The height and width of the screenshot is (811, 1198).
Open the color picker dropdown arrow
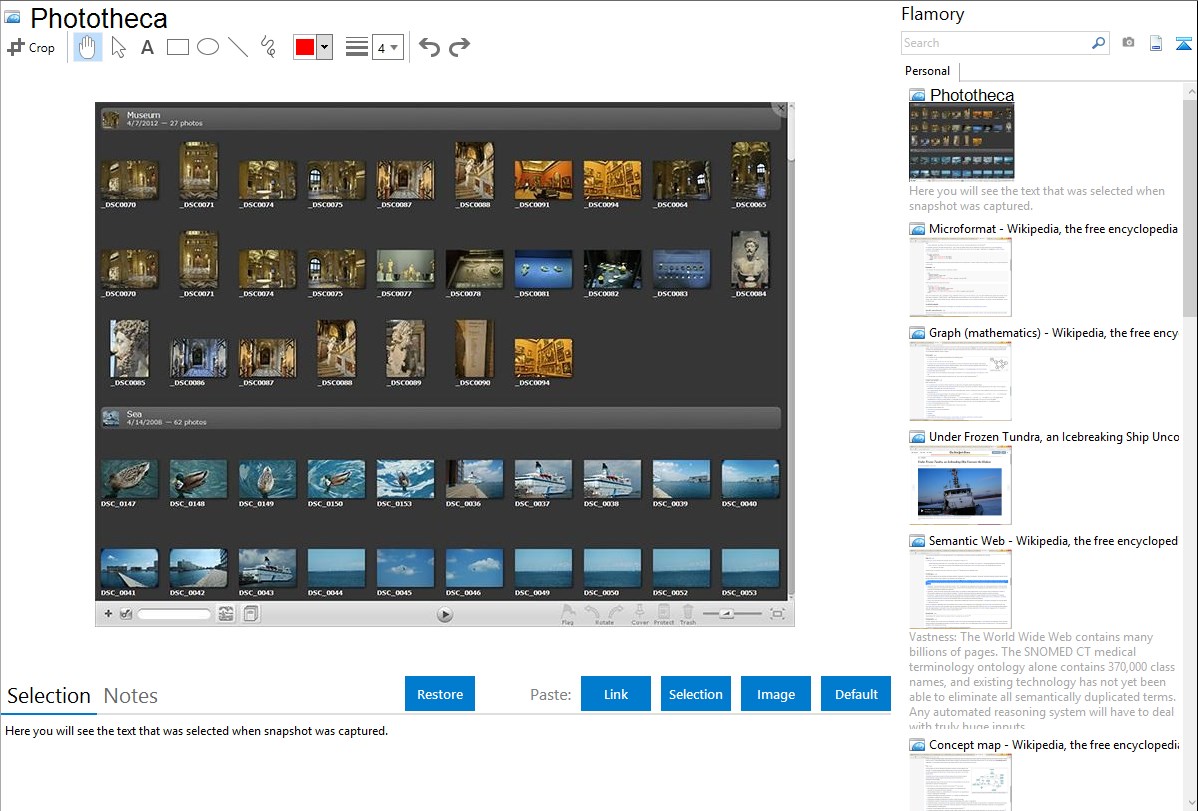point(325,47)
